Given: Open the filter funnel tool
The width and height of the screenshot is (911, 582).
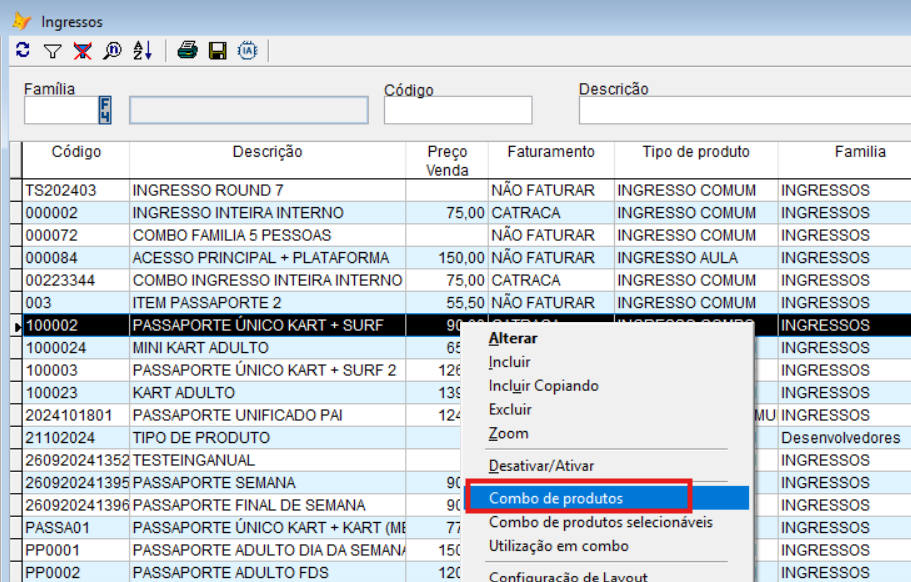Looking at the screenshot, I should tap(53, 51).
